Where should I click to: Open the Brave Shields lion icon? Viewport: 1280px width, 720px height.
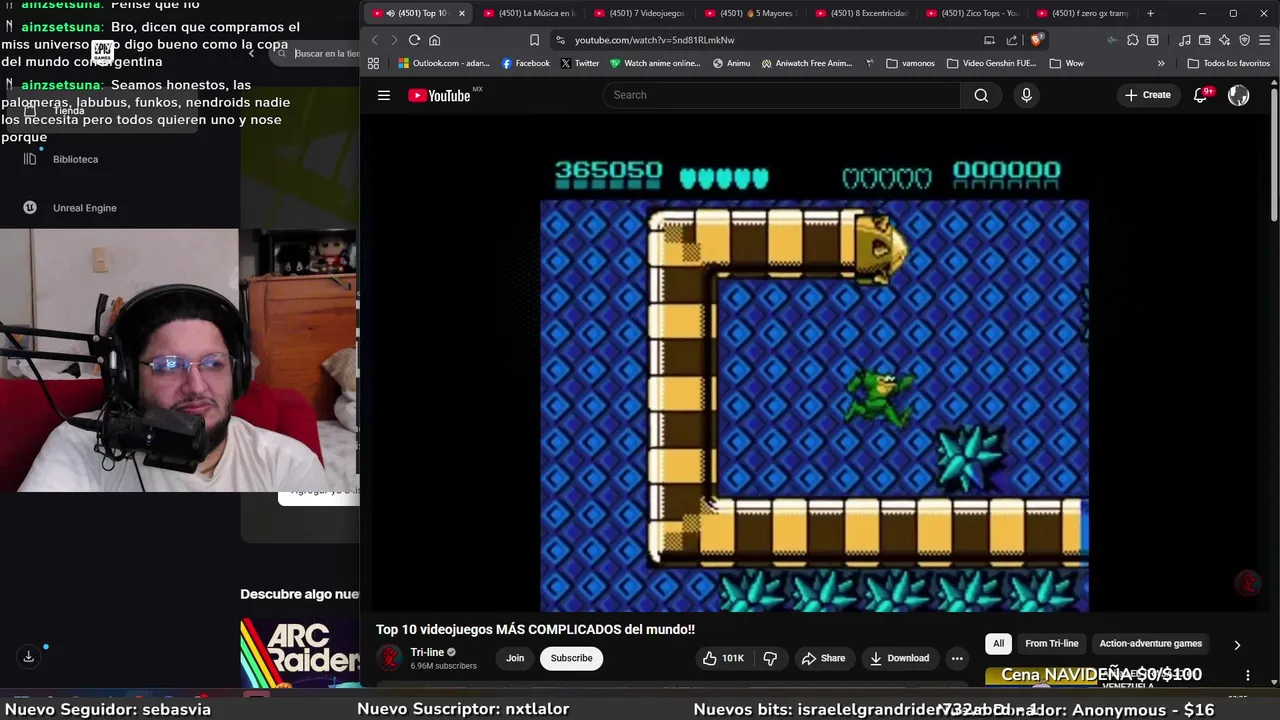click(x=1036, y=40)
